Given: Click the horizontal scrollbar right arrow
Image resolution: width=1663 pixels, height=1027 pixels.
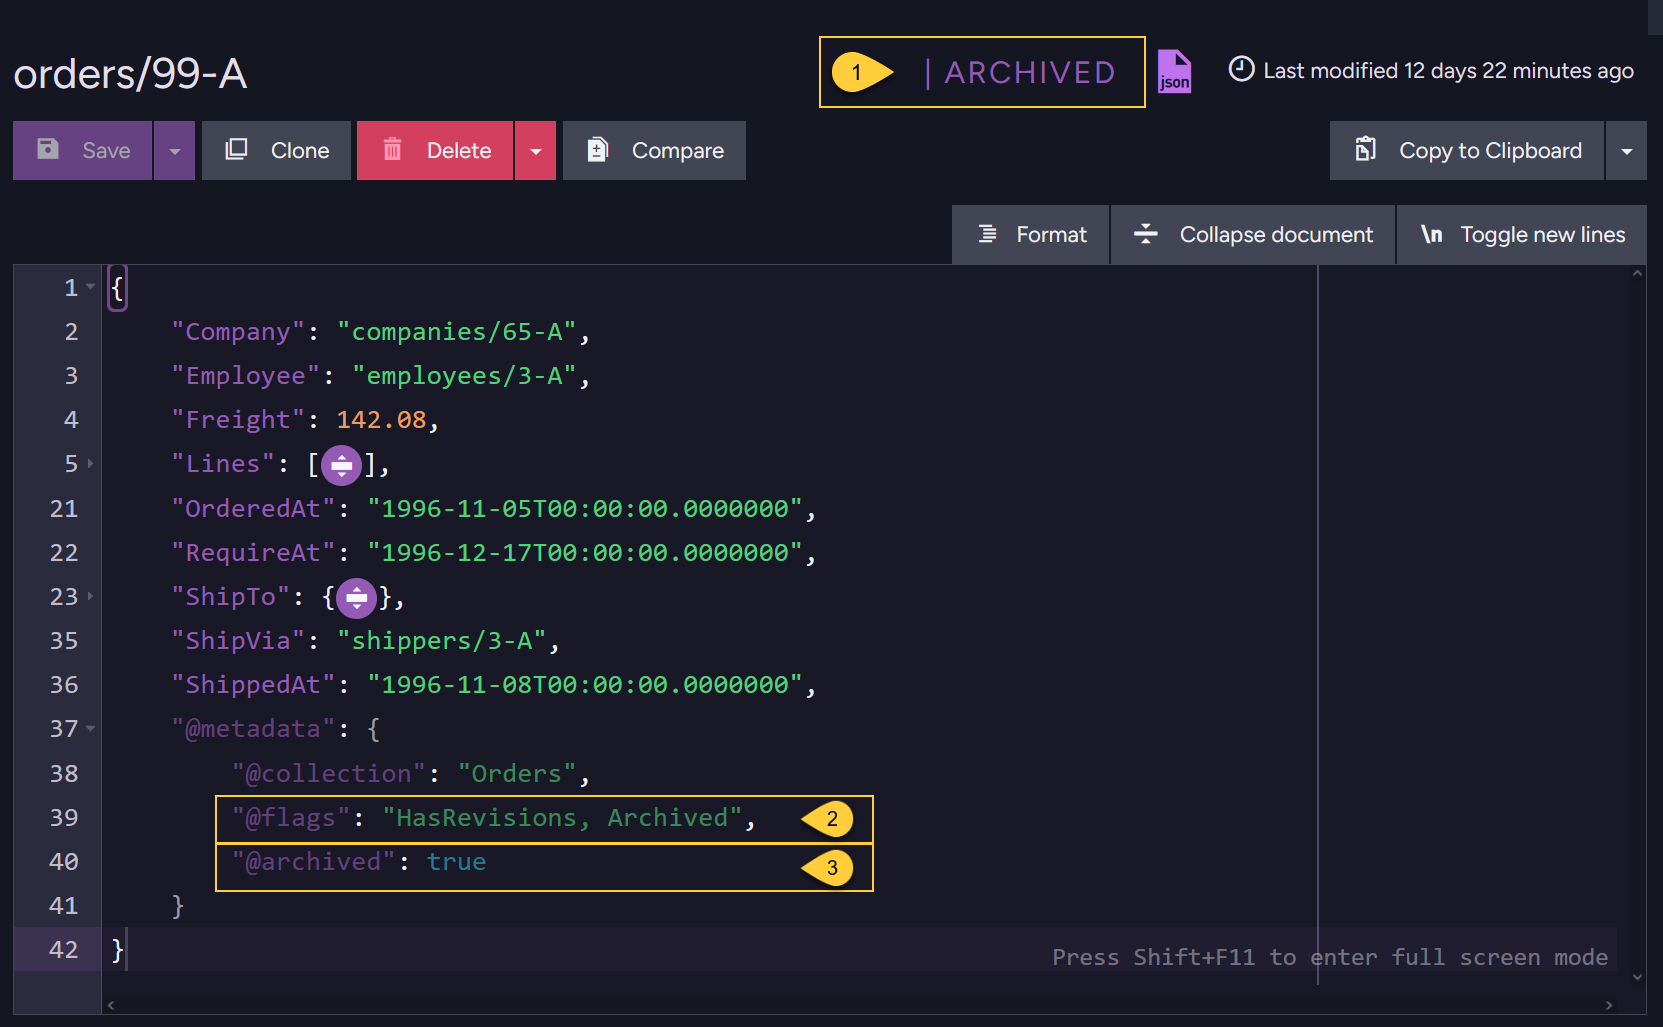Looking at the screenshot, I should (1609, 1005).
